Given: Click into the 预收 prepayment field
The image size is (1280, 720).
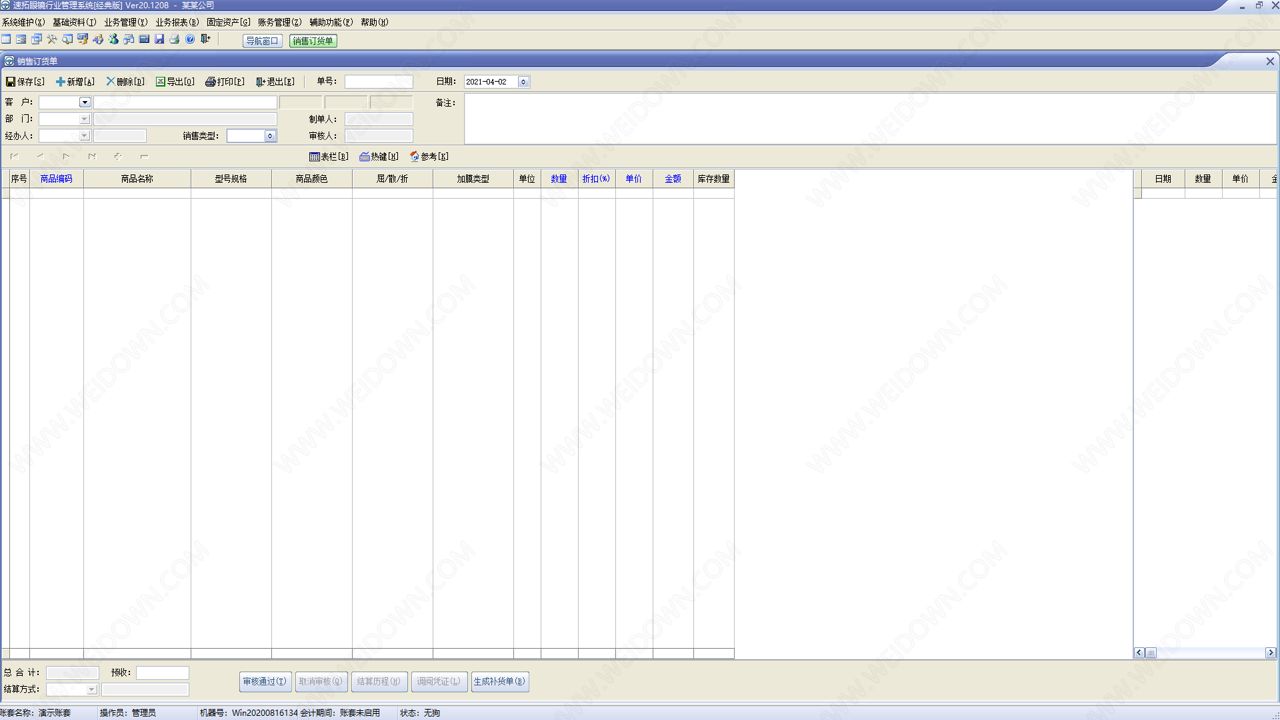Looking at the screenshot, I should coord(163,673).
